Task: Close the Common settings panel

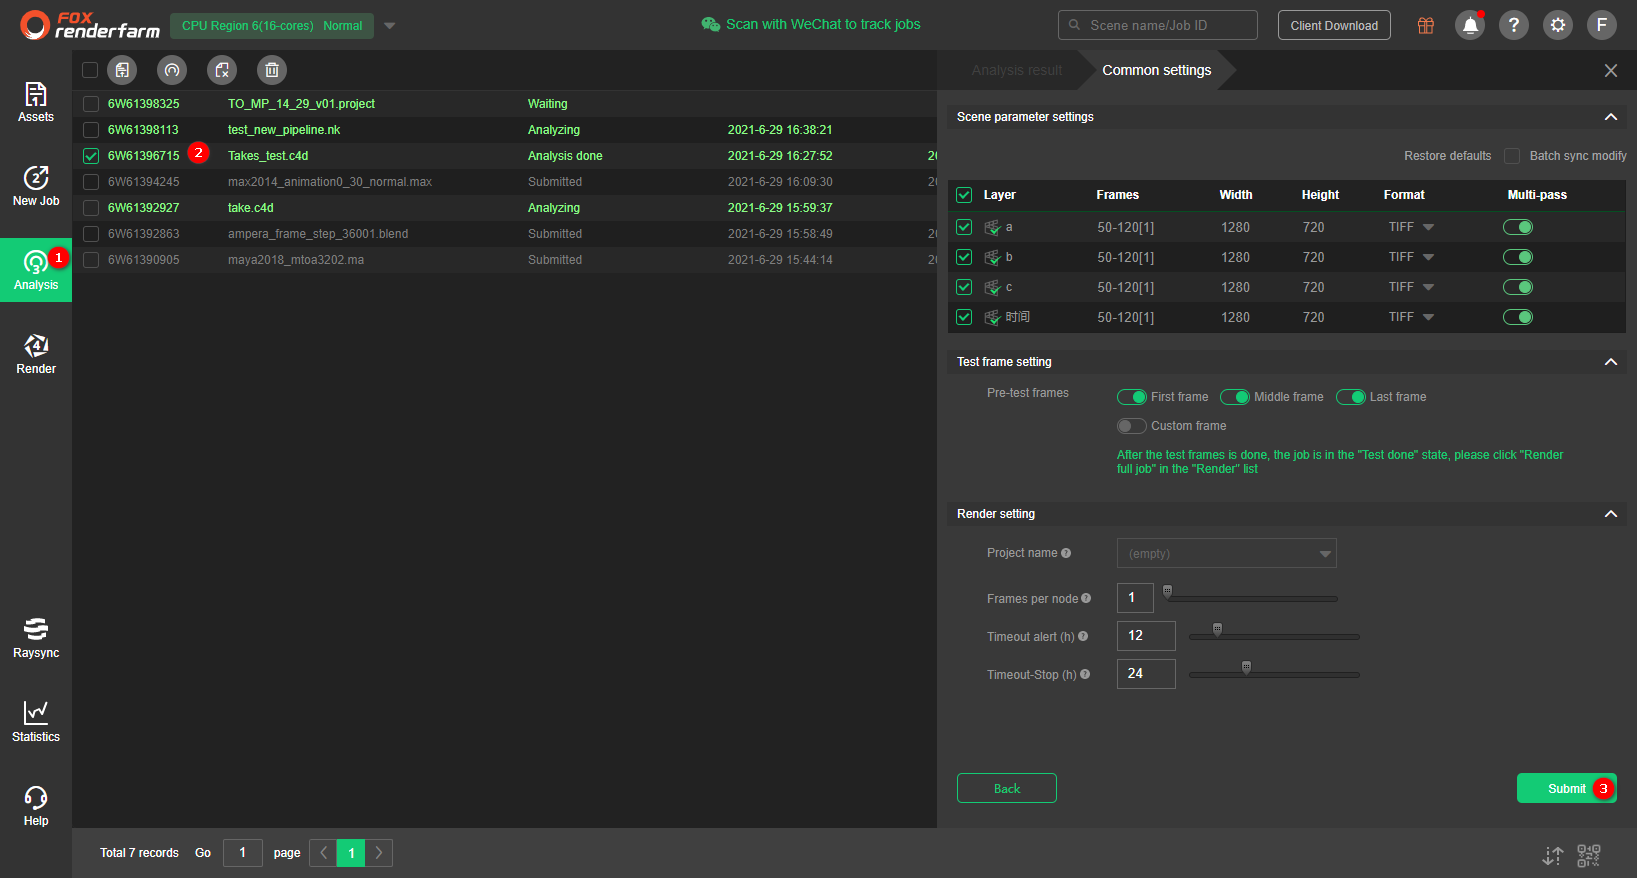Action: point(1611,70)
